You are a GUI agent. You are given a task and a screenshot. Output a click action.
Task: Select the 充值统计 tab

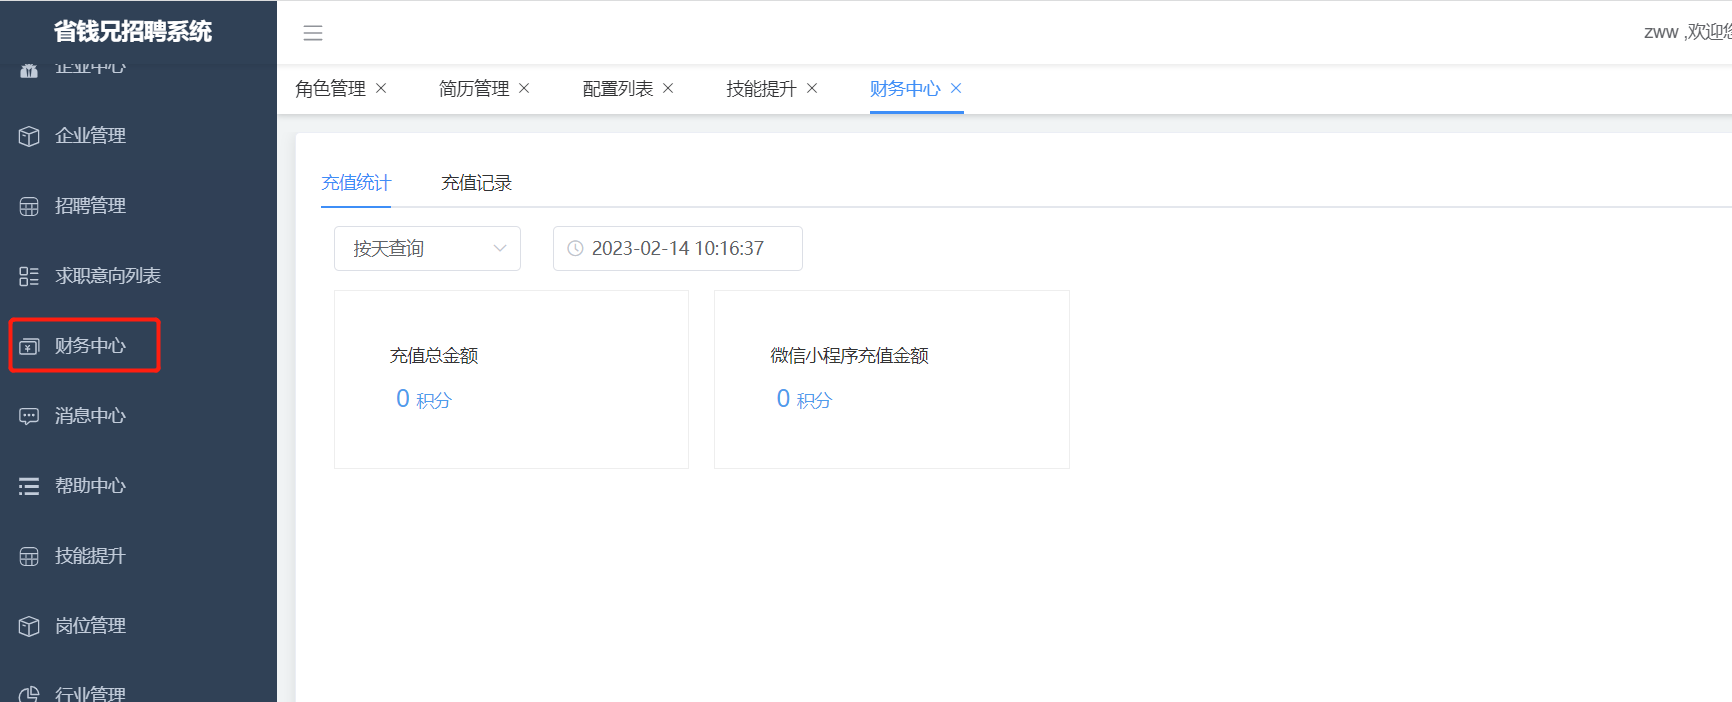click(356, 183)
